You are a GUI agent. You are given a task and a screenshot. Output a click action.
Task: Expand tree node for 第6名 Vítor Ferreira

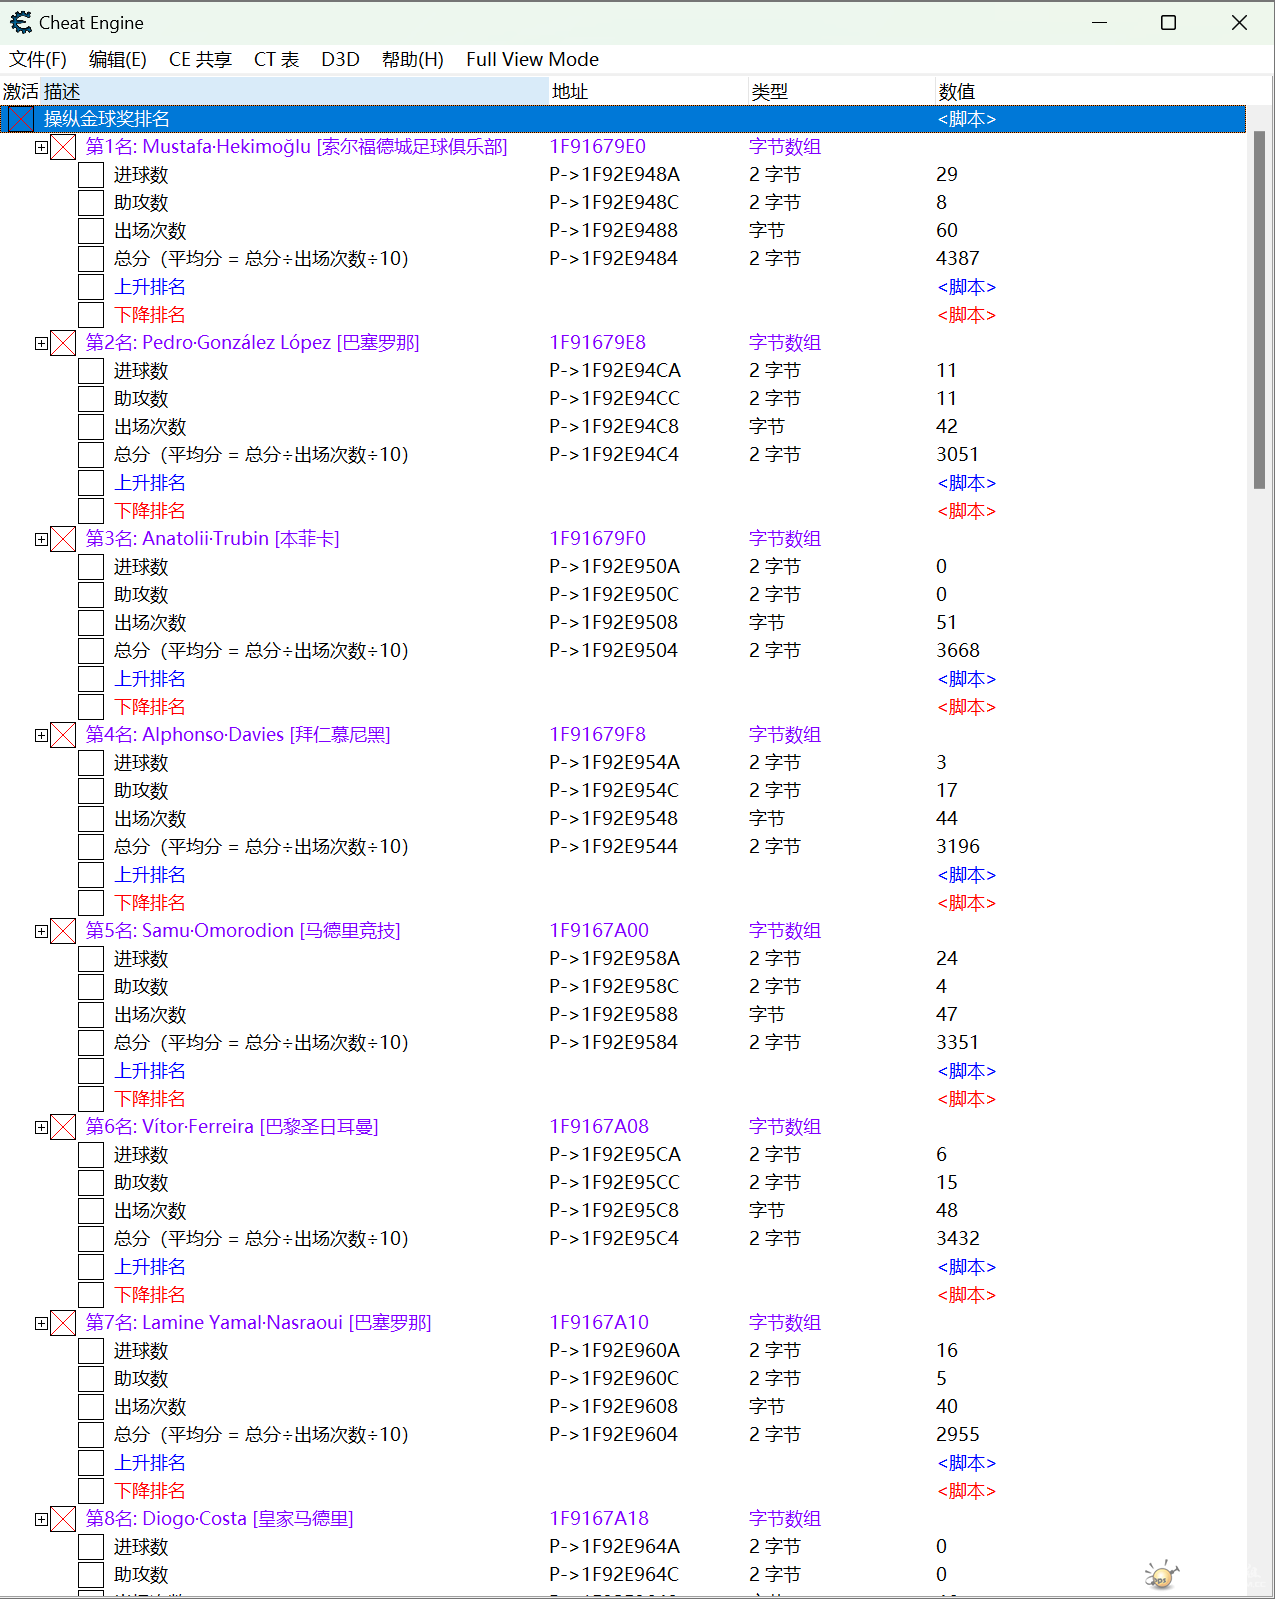click(41, 1127)
